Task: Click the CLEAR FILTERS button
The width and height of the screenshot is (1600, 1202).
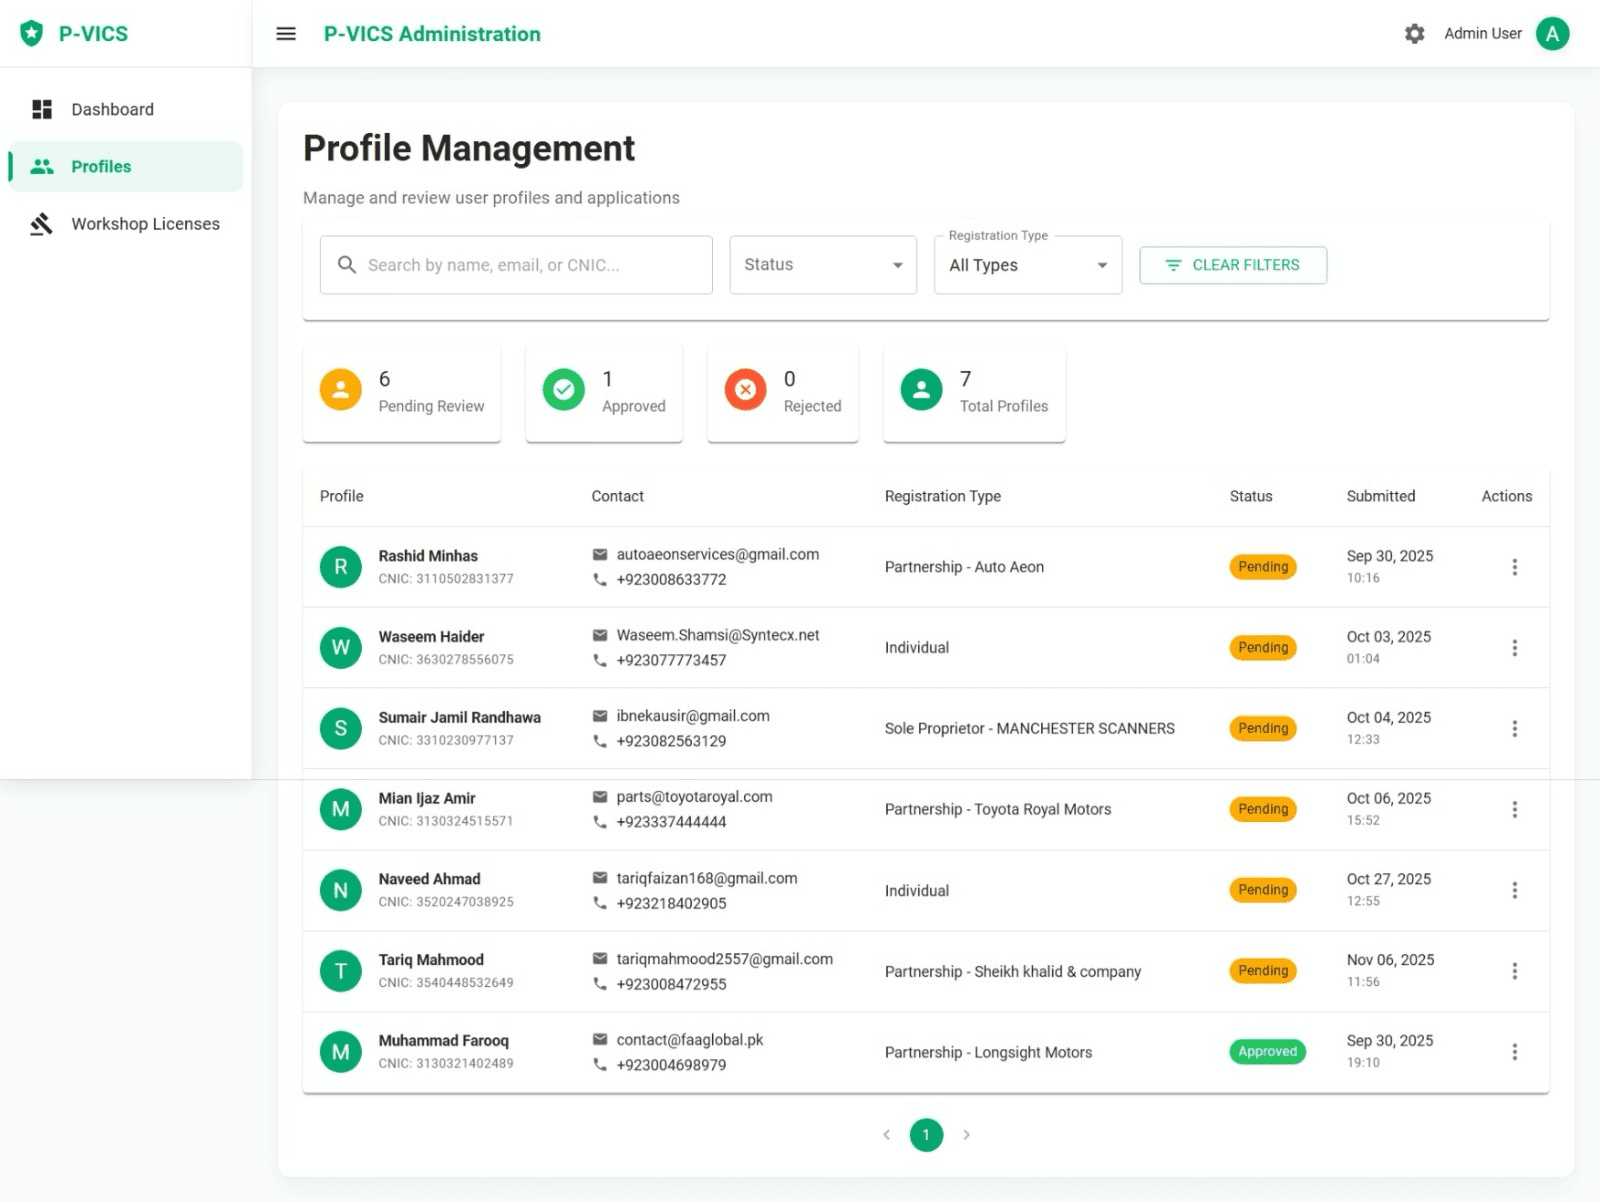Action: (1233, 265)
